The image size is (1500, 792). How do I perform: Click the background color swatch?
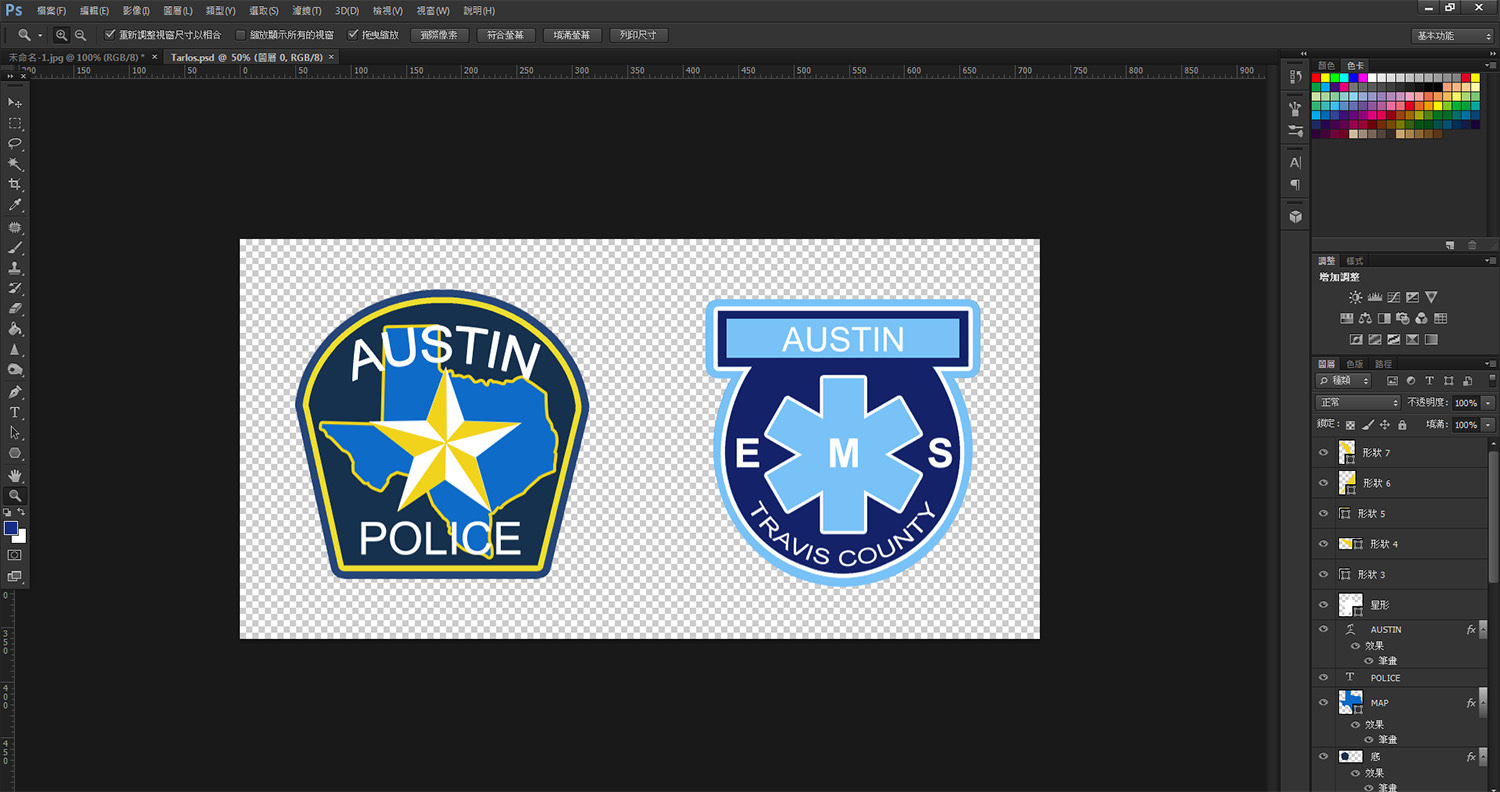(21, 537)
